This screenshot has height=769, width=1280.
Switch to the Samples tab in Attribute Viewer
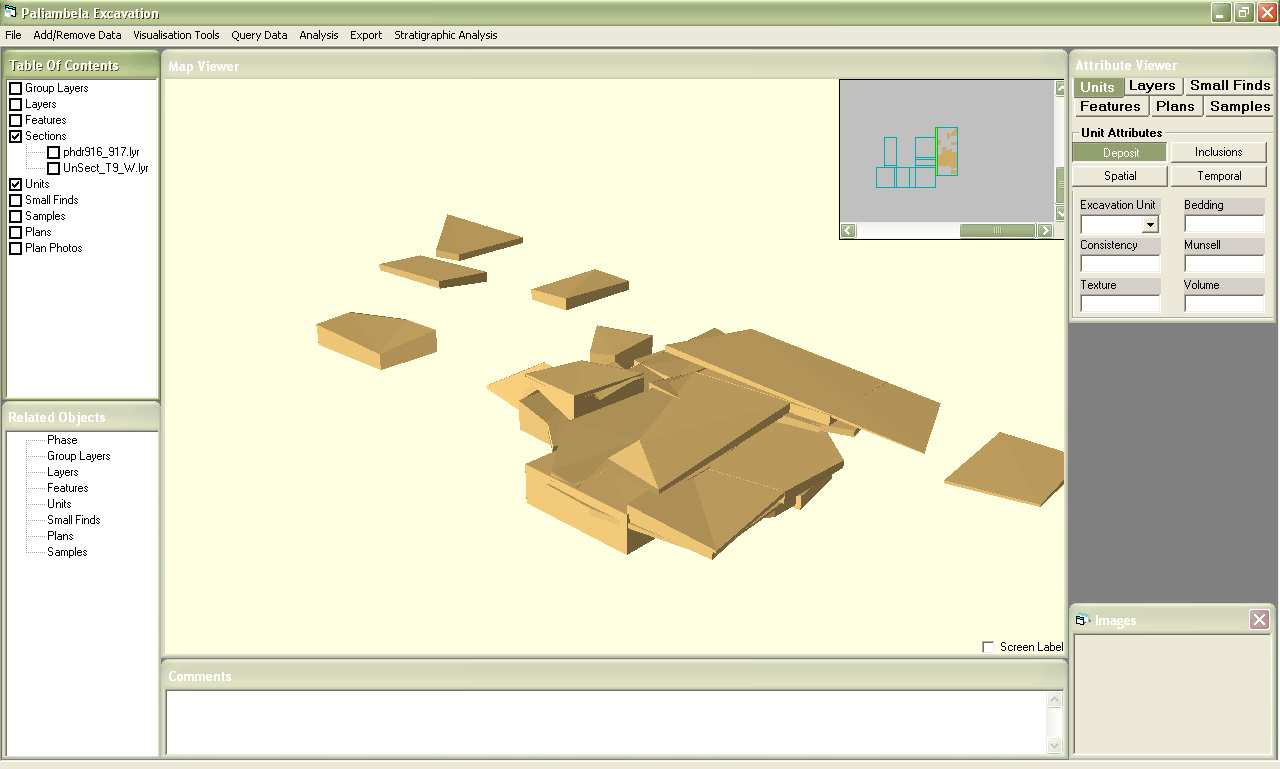click(1239, 106)
